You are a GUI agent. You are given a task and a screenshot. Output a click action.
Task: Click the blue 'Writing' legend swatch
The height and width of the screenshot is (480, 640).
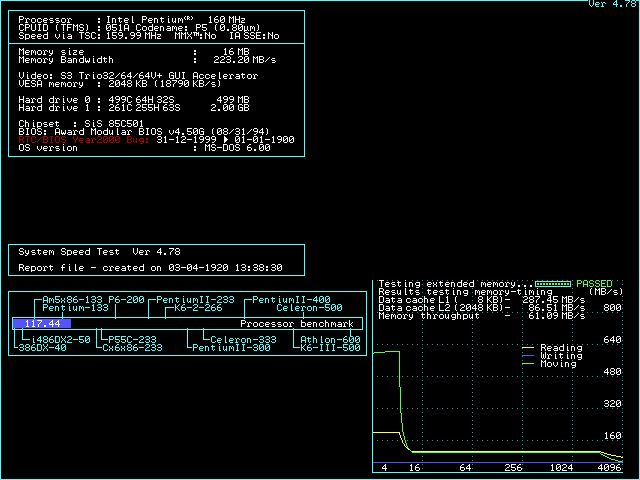coord(528,356)
